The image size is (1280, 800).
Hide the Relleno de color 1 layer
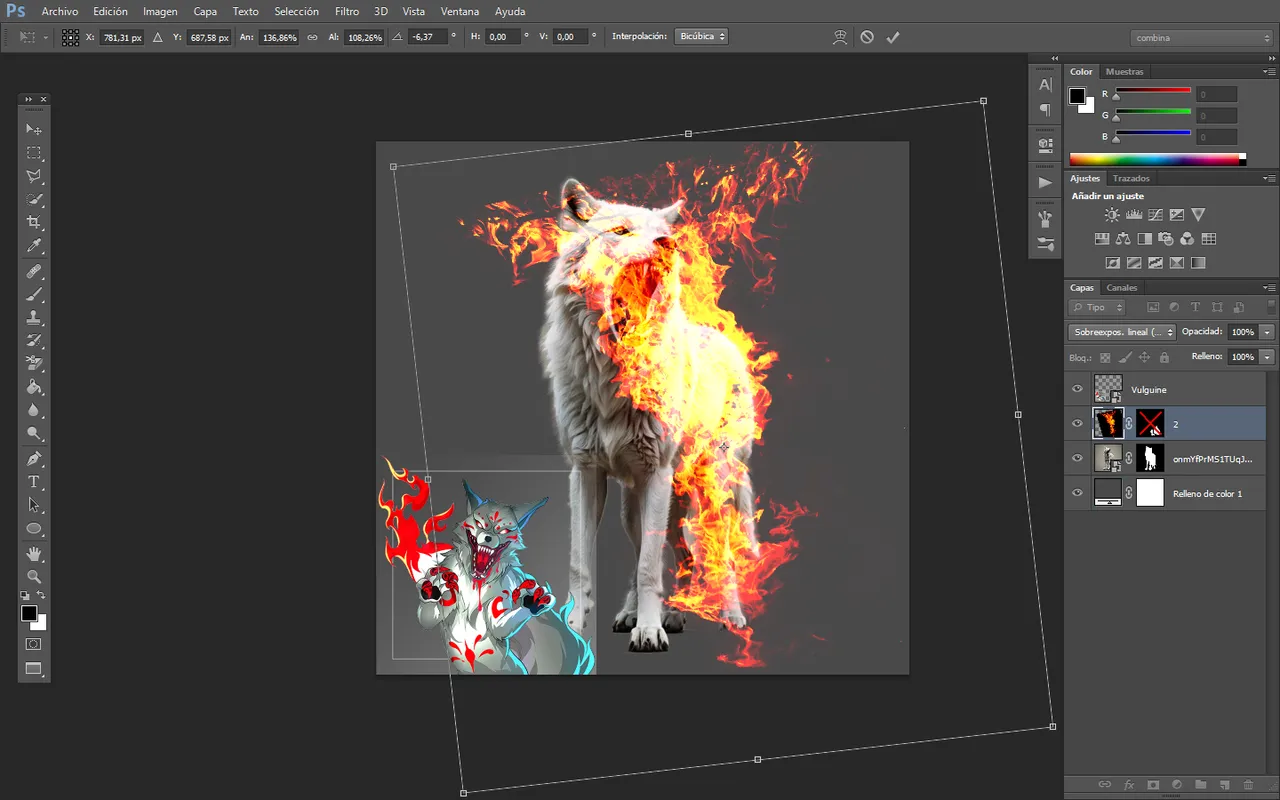coord(1077,493)
